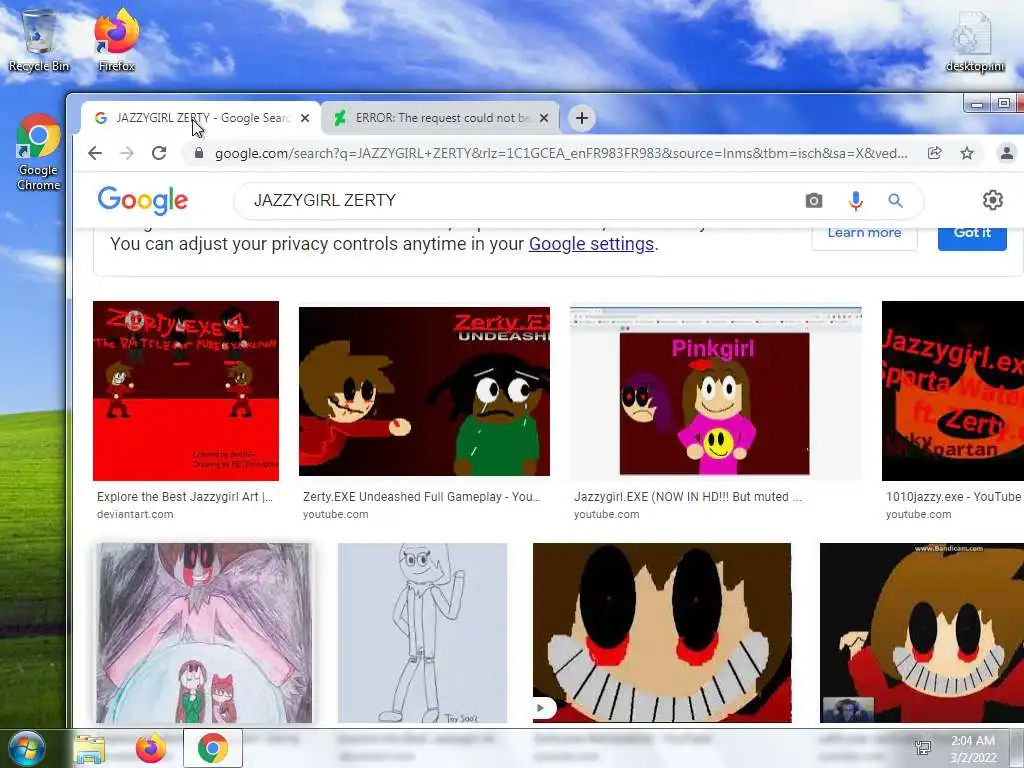Open Google quick settings gear

pyautogui.click(x=993, y=200)
